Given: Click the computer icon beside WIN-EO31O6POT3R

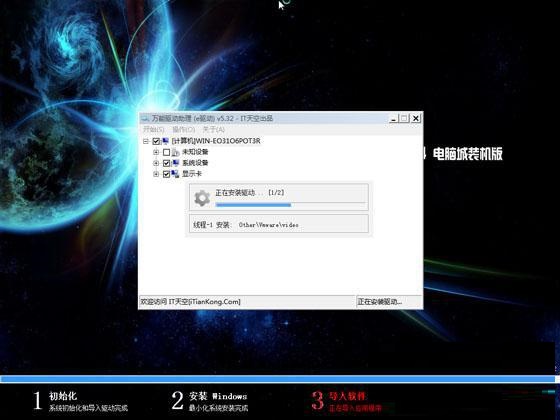Looking at the screenshot, I should tap(165, 141).
